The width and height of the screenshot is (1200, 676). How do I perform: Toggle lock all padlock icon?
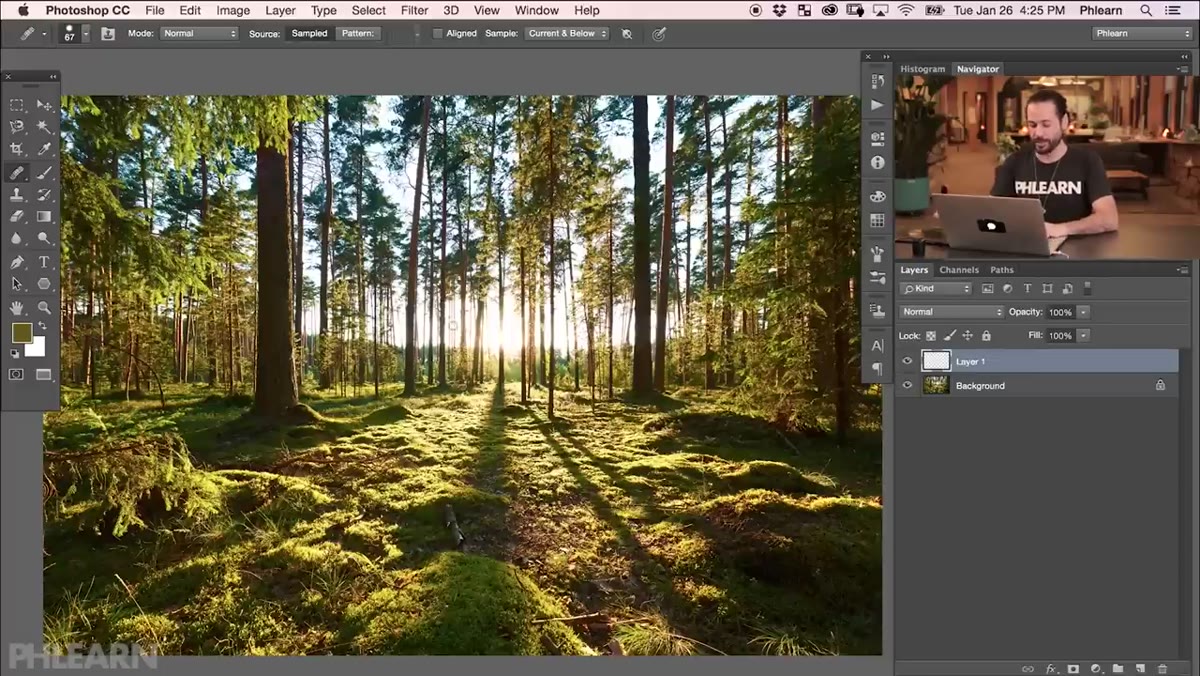point(986,336)
